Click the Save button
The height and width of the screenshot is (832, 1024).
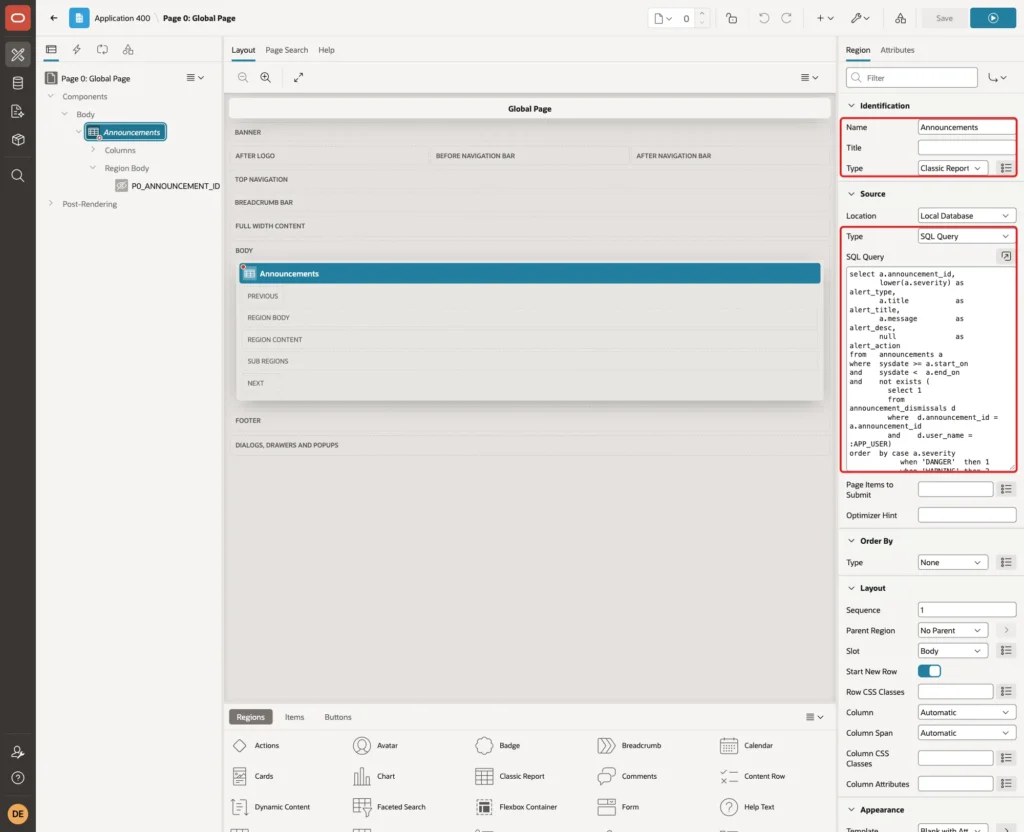pyautogui.click(x=944, y=18)
